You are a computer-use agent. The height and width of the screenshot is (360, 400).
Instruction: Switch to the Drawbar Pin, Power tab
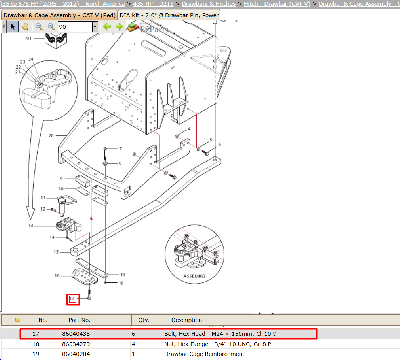(x=169, y=15)
